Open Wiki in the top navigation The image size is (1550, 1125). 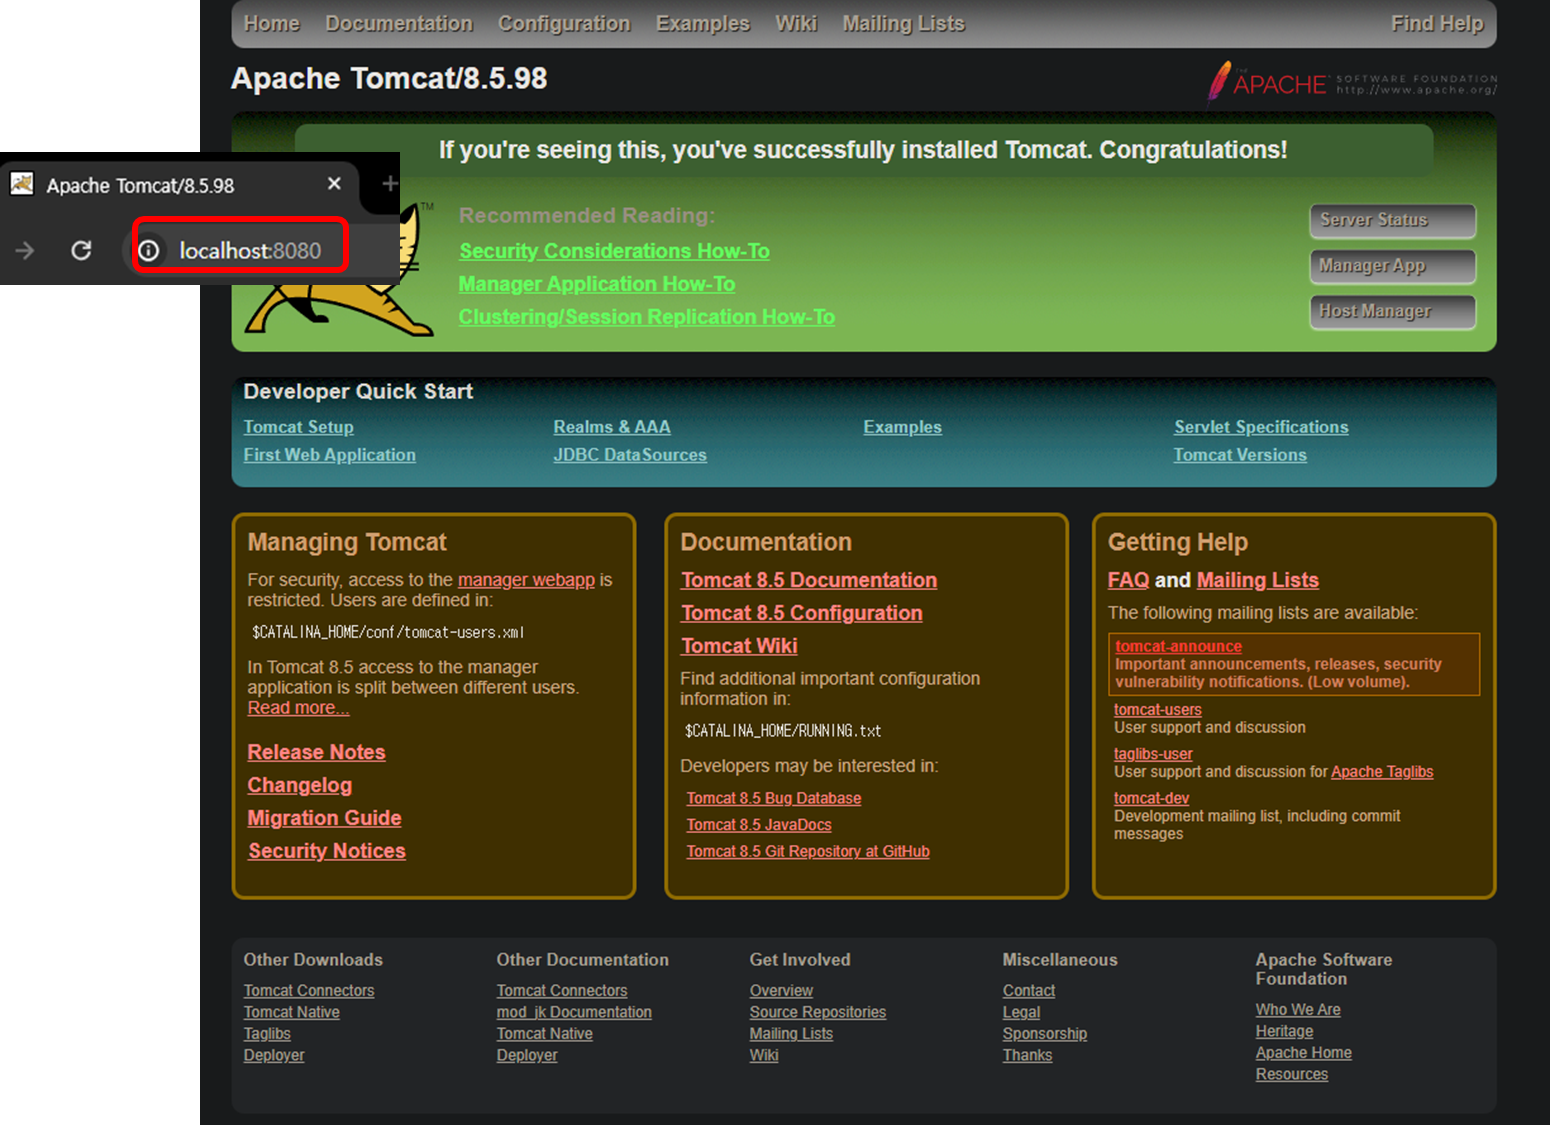pyautogui.click(x=796, y=23)
